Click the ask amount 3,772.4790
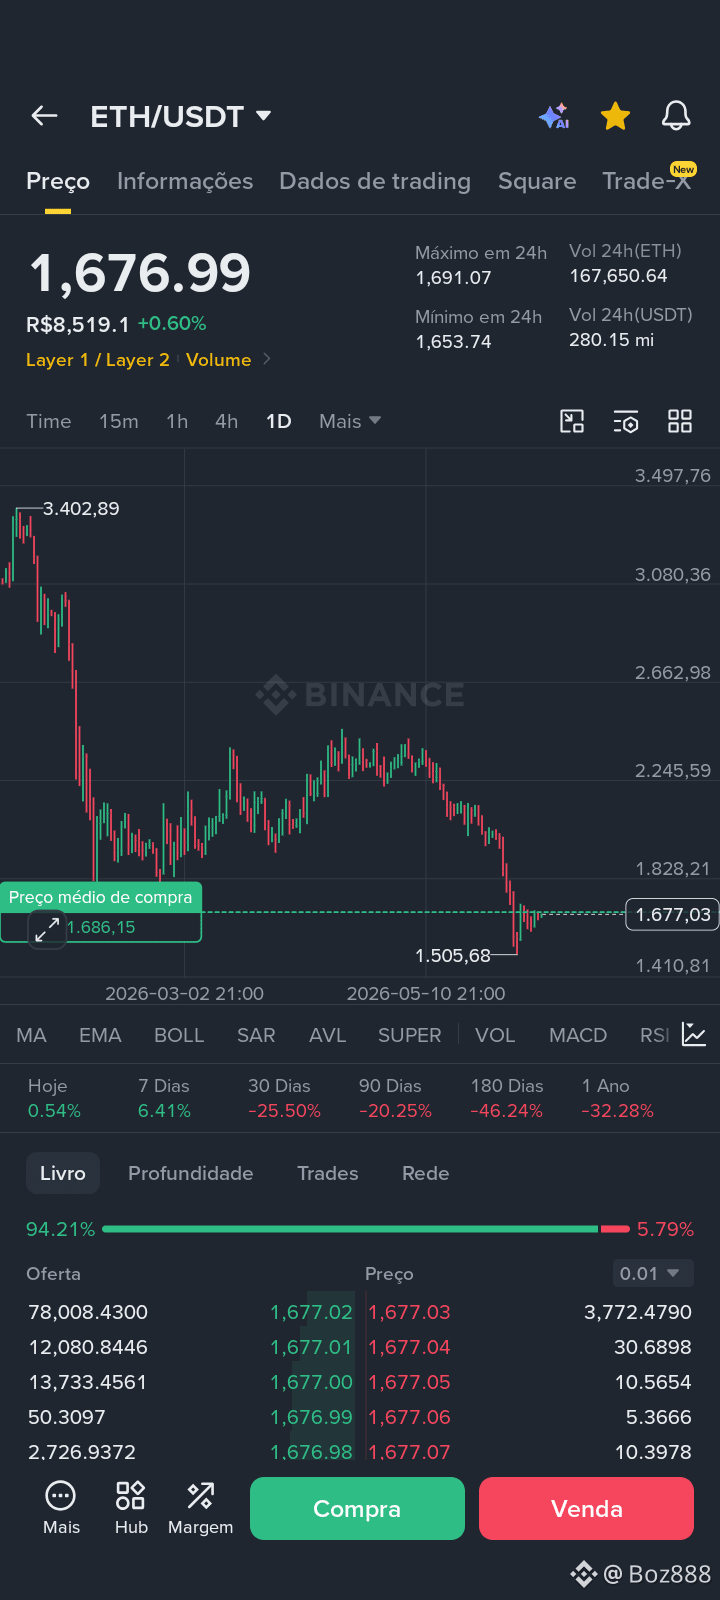The width and height of the screenshot is (720, 1600). tap(638, 1312)
